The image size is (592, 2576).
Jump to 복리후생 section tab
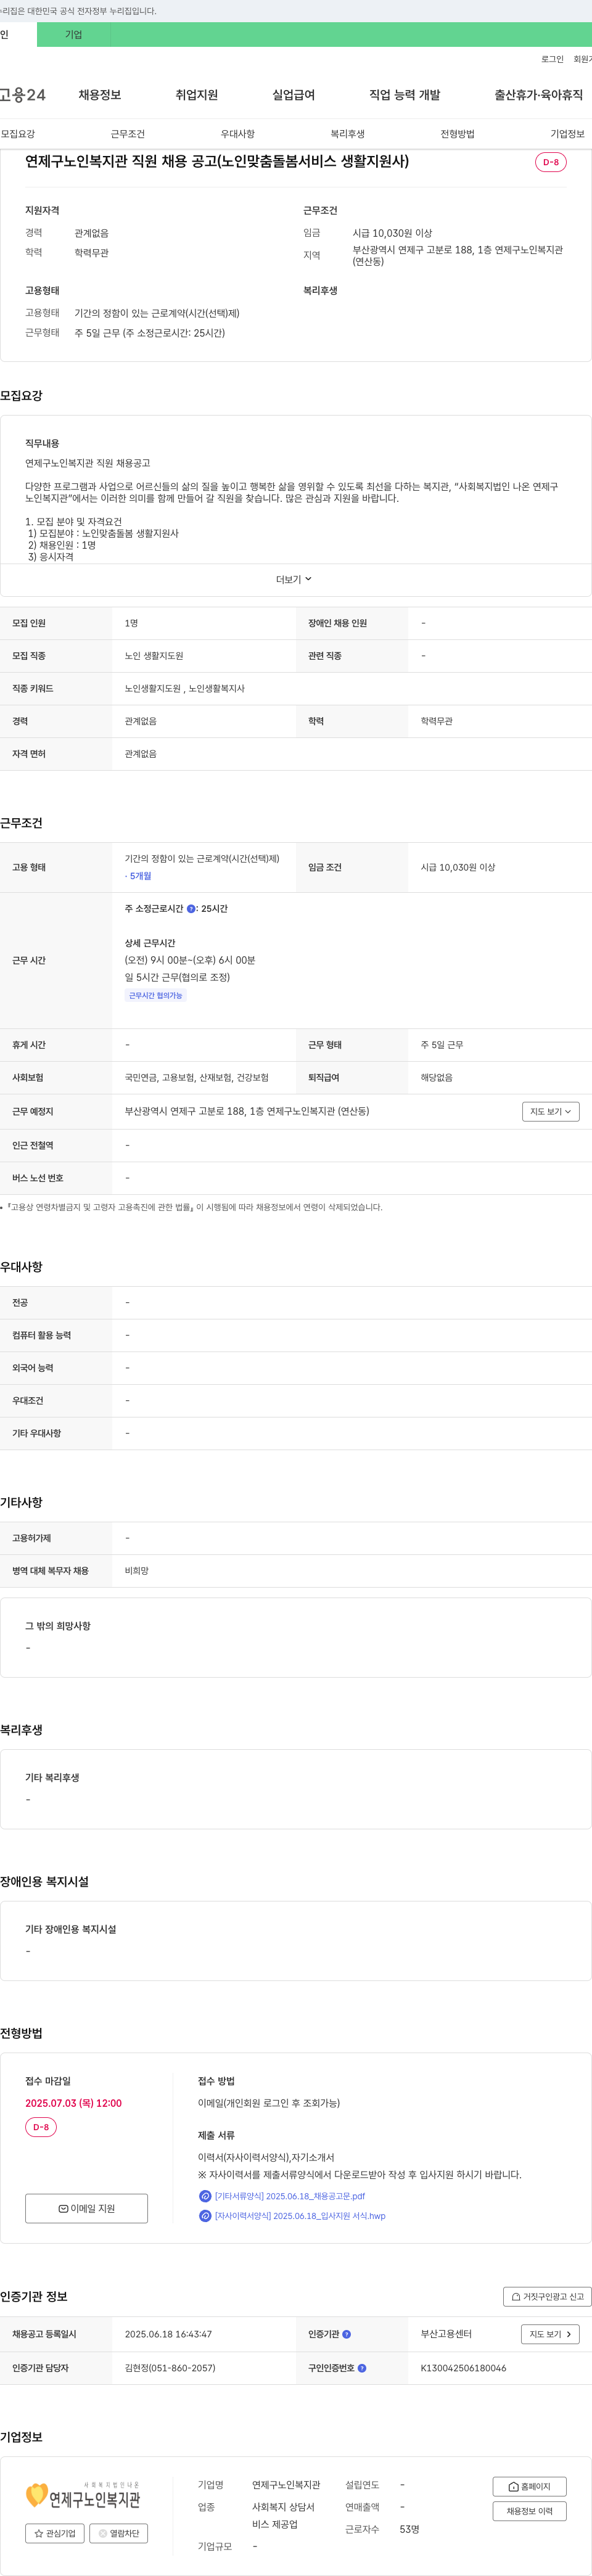click(x=348, y=134)
